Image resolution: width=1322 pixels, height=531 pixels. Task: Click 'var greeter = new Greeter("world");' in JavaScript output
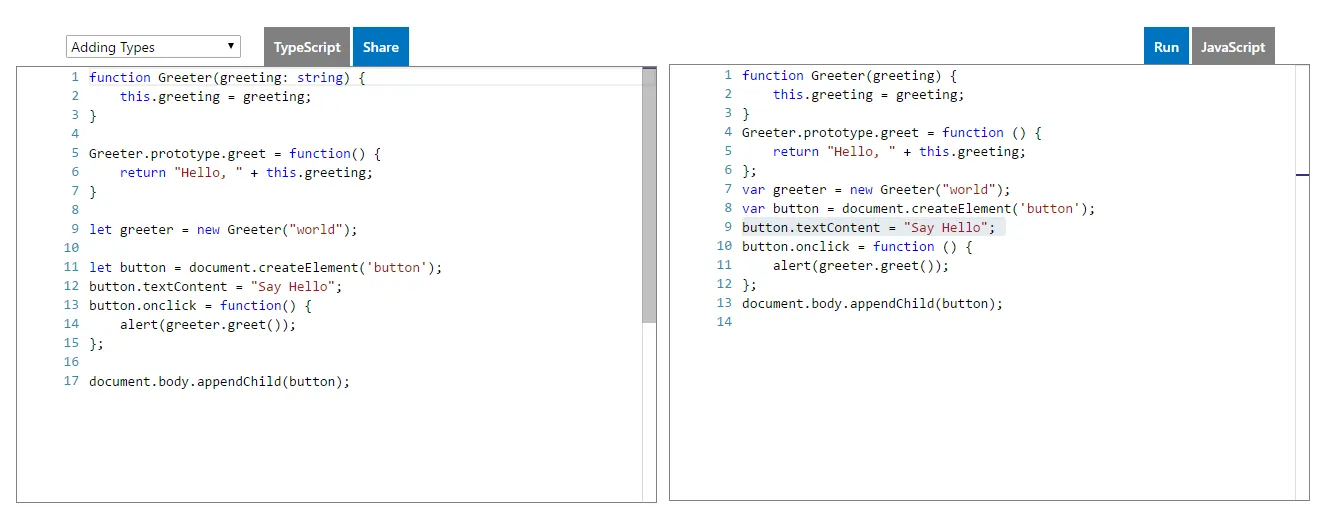click(x=877, y=189)
